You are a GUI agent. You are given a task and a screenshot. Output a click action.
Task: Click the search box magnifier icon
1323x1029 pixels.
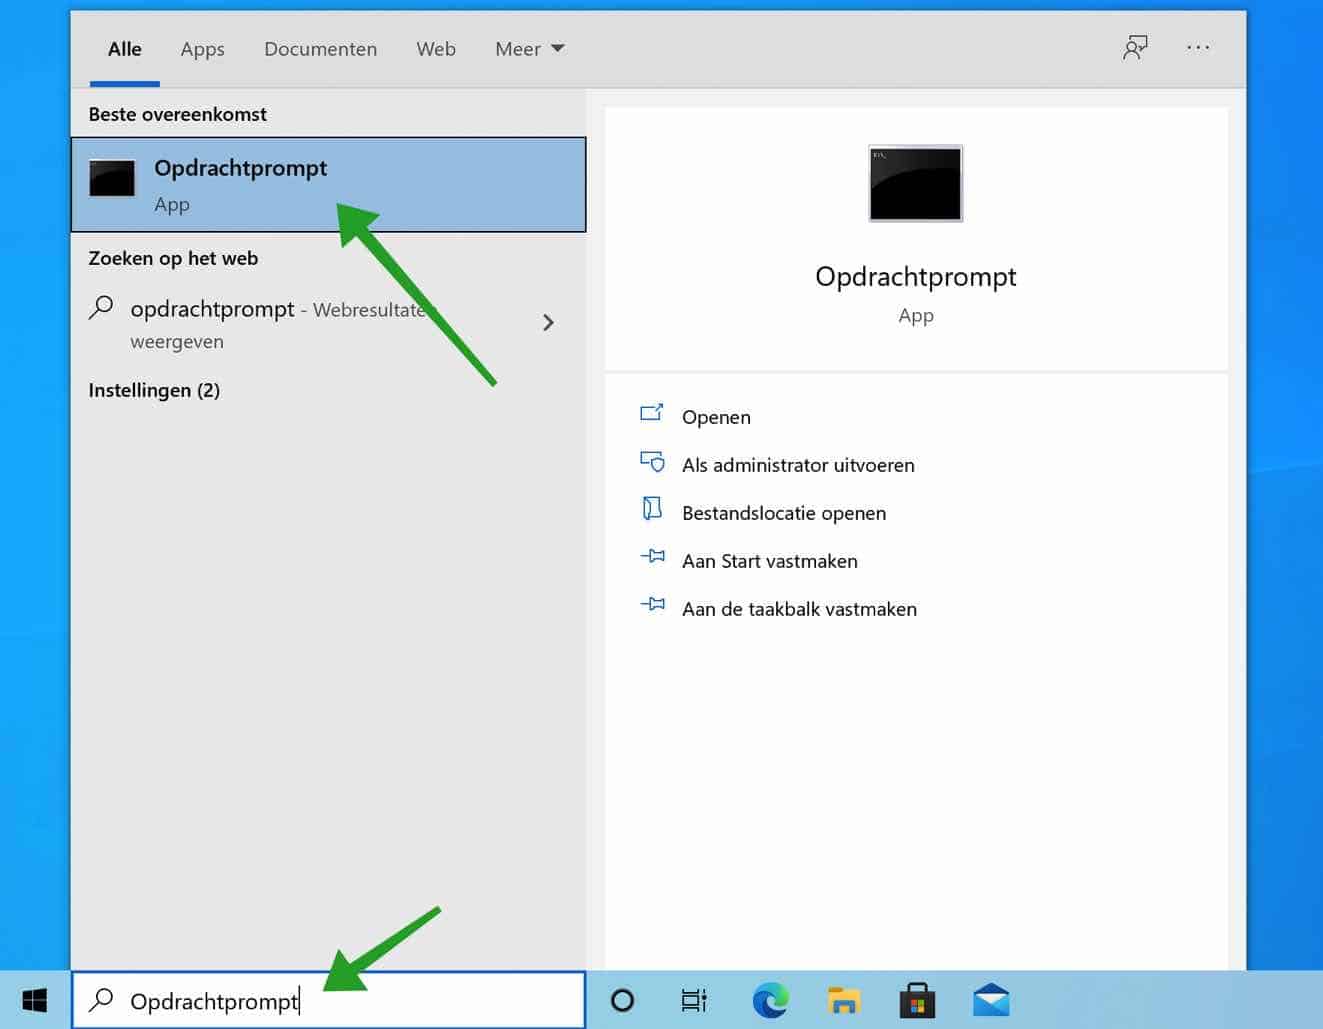coord(101,999)
